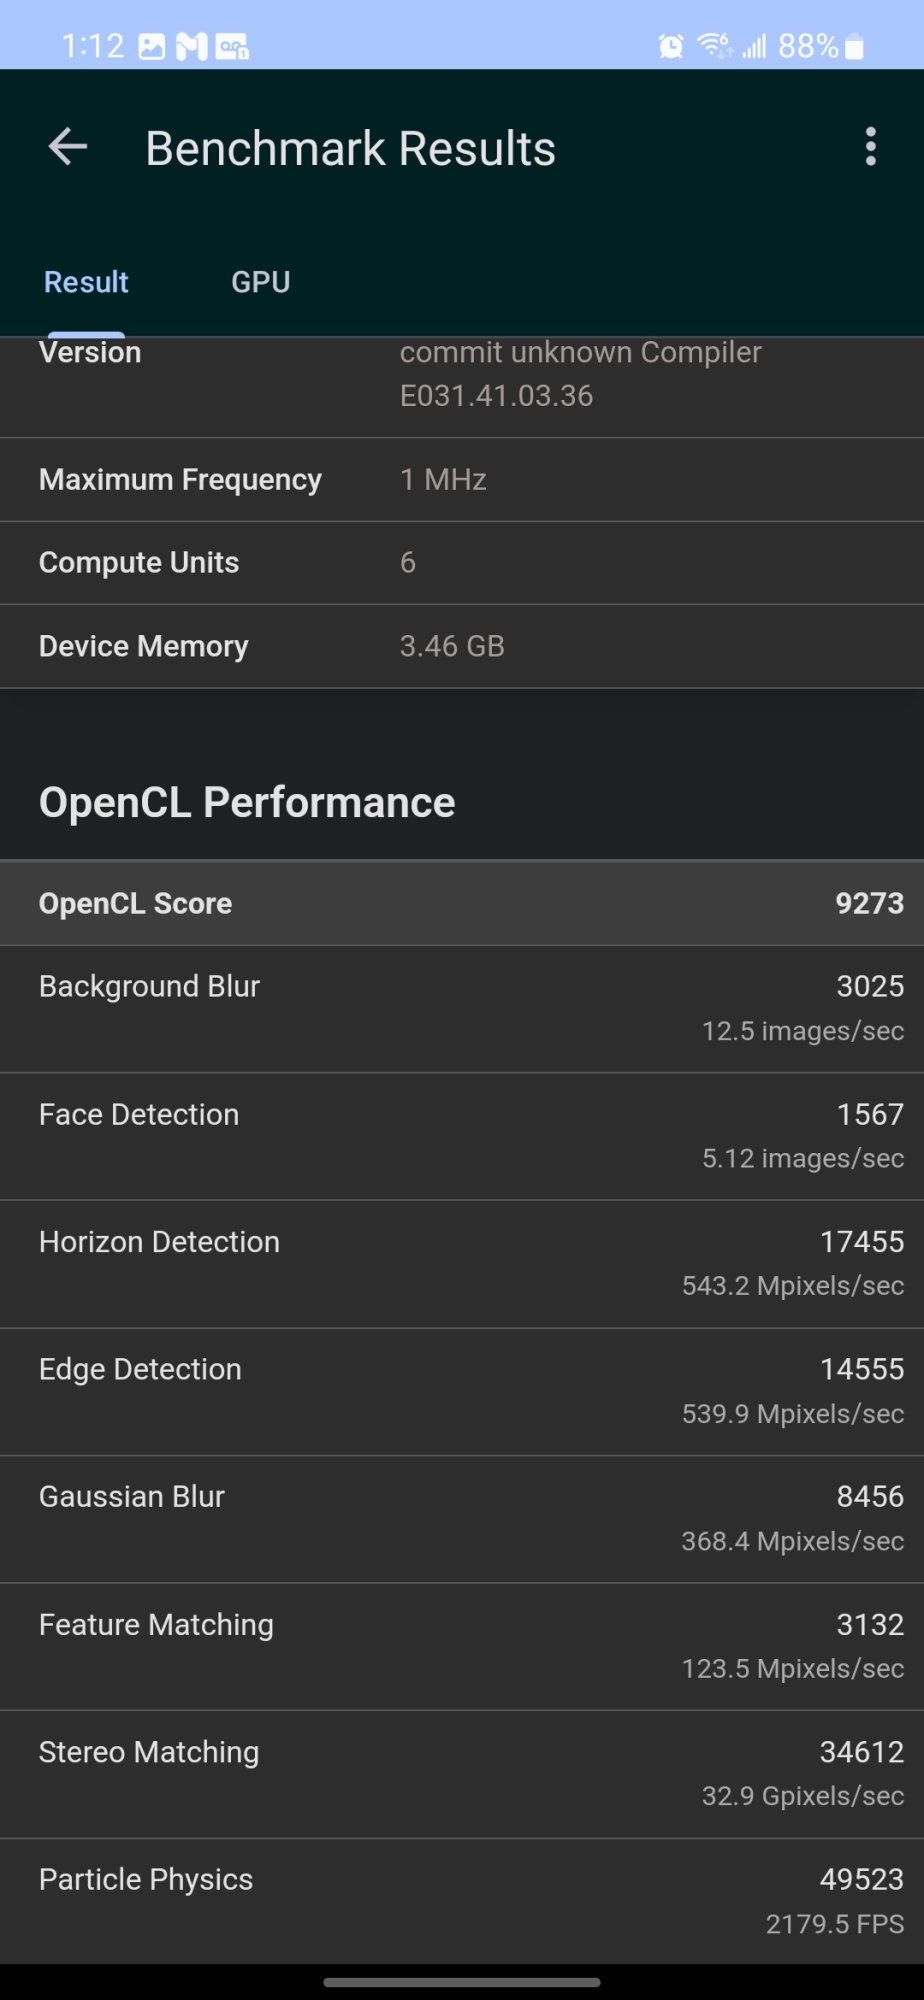924x2000 pixels.
Task: Select the Gaussian Blur result row
Action: point(462,1518)
